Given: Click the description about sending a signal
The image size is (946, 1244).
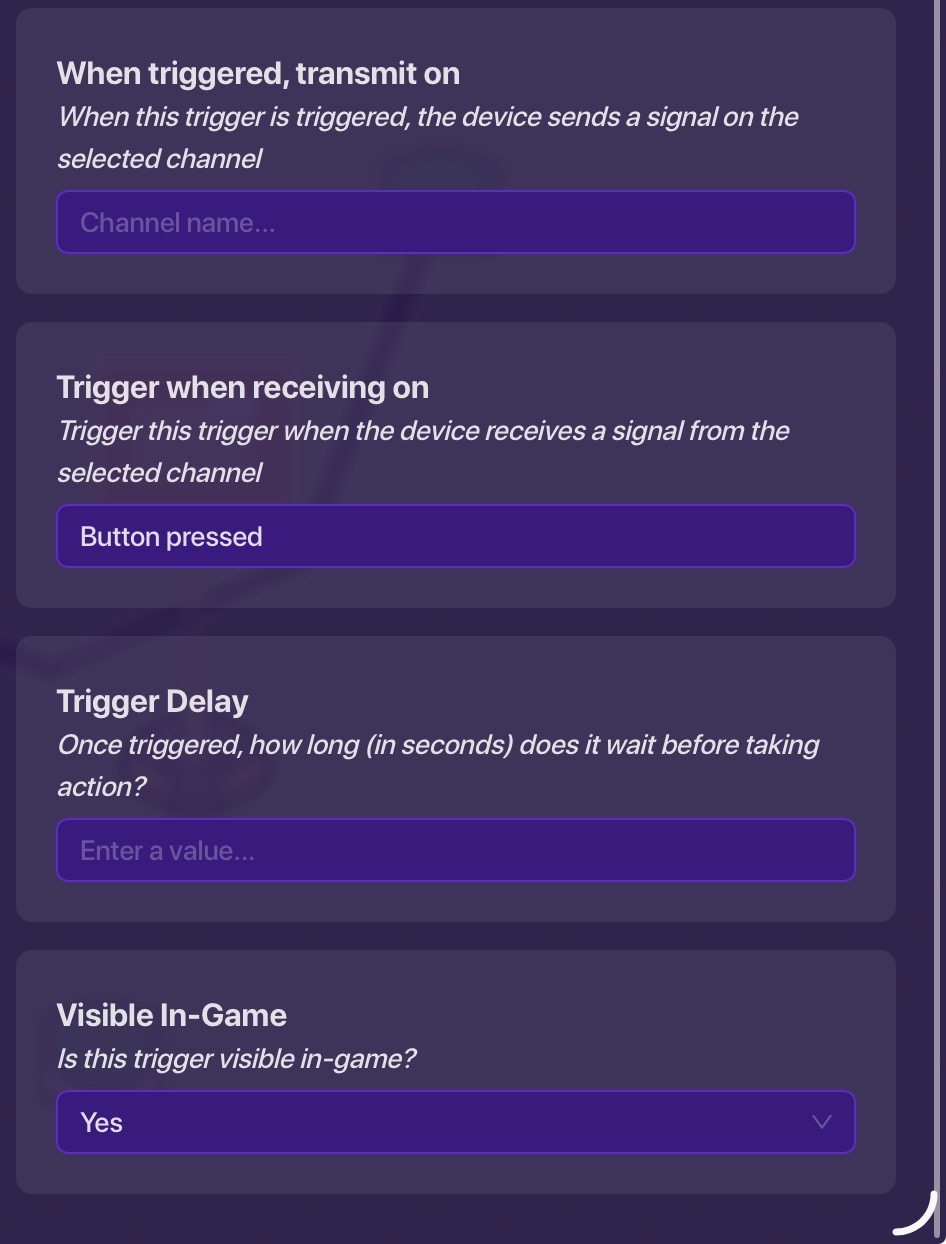Looking at the screenshot, I should pyautogui.click(x=427, y=137).
